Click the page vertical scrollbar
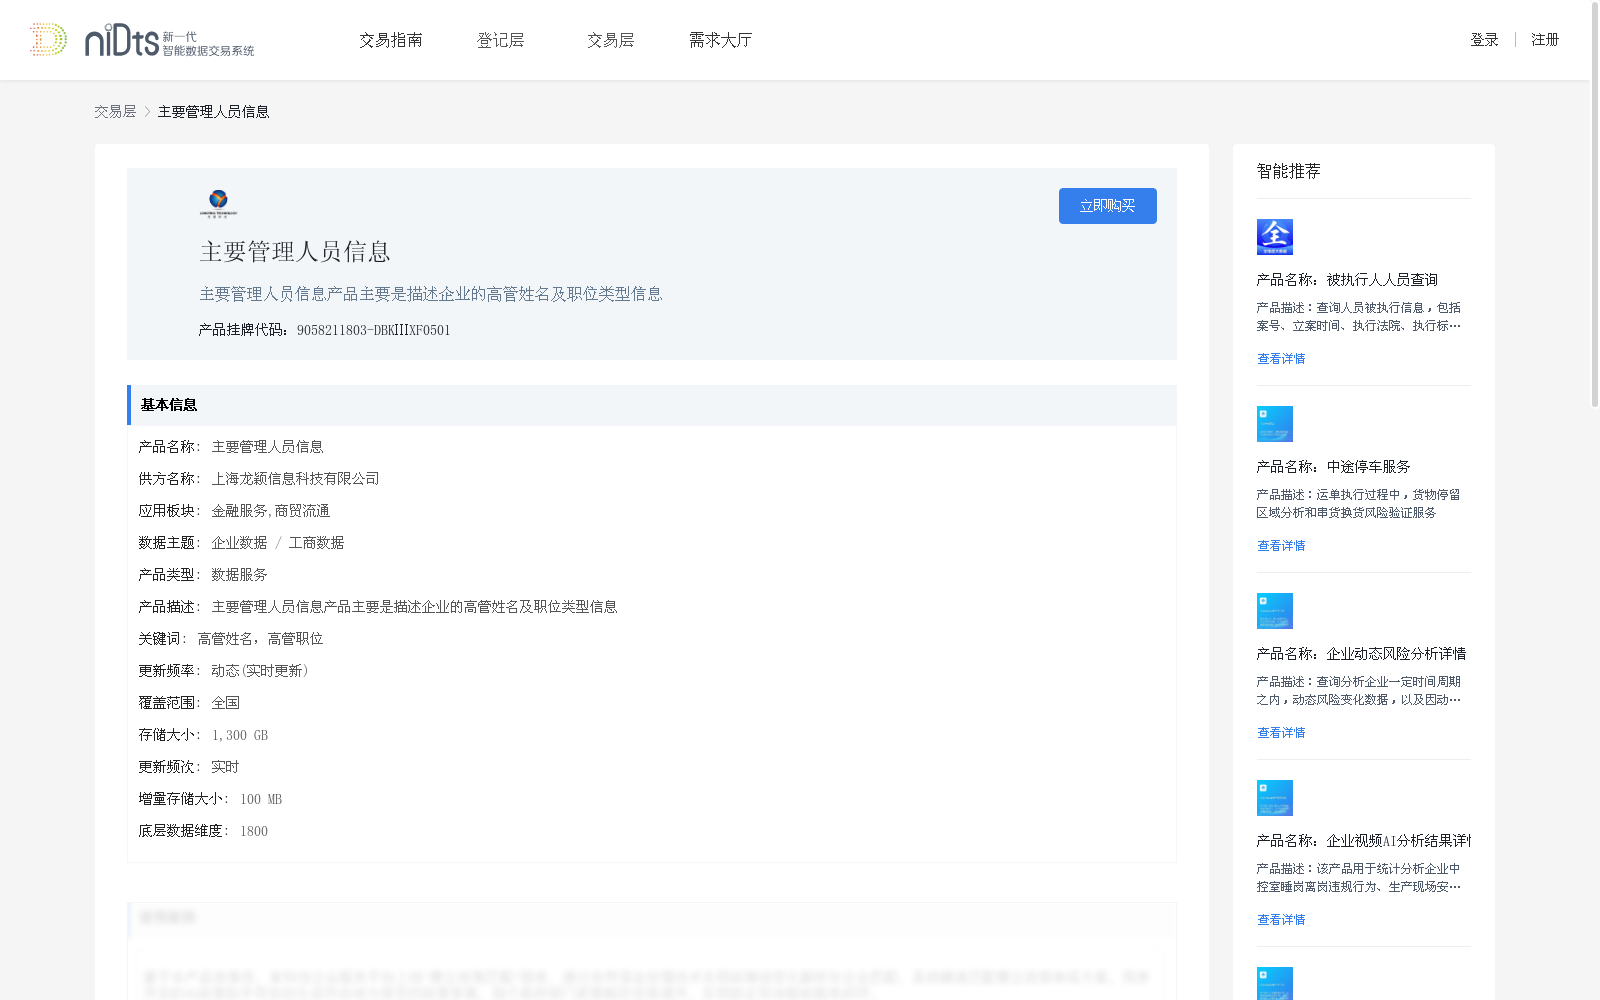 coord(1595,205)
